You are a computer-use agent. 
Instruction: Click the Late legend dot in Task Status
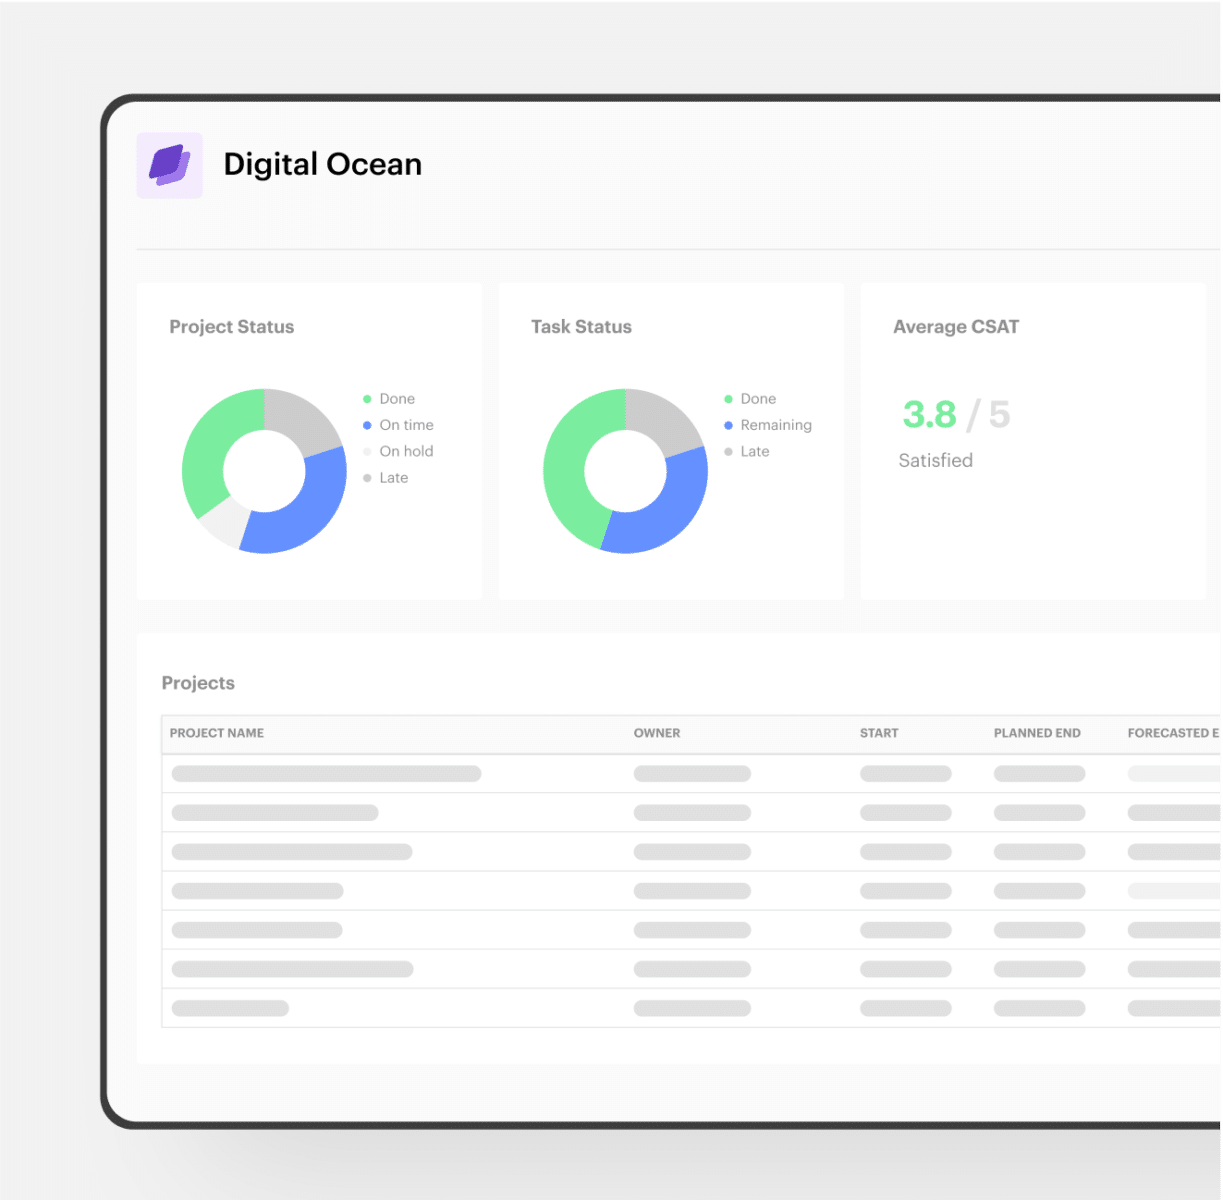click(x=729, y=451)
